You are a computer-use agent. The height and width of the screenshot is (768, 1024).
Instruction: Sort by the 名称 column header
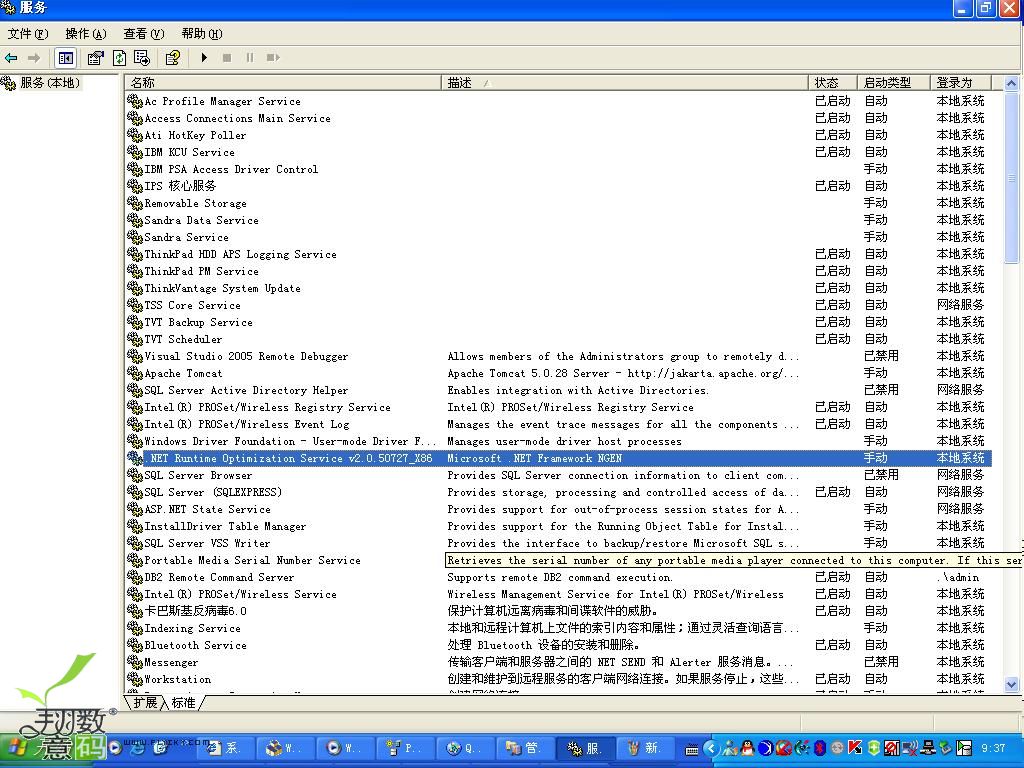coord(283,83)
